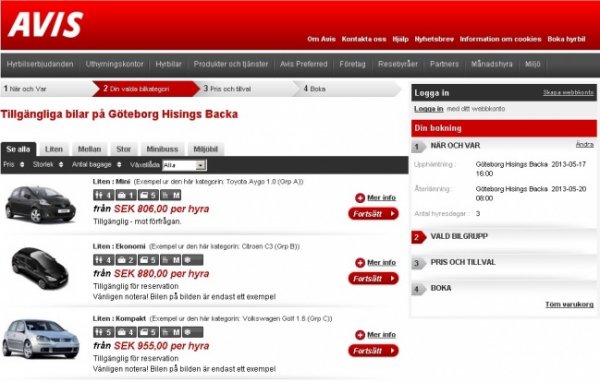Select the Se alla tab
This screenshot has height=382, width=600.
click(x=18, y=149)
